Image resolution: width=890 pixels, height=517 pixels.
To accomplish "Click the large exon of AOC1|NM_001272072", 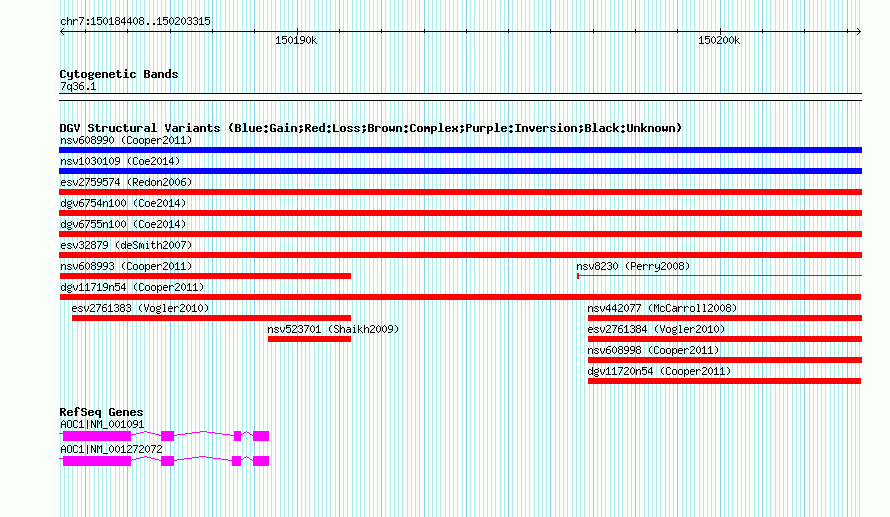I will point(97,461).
